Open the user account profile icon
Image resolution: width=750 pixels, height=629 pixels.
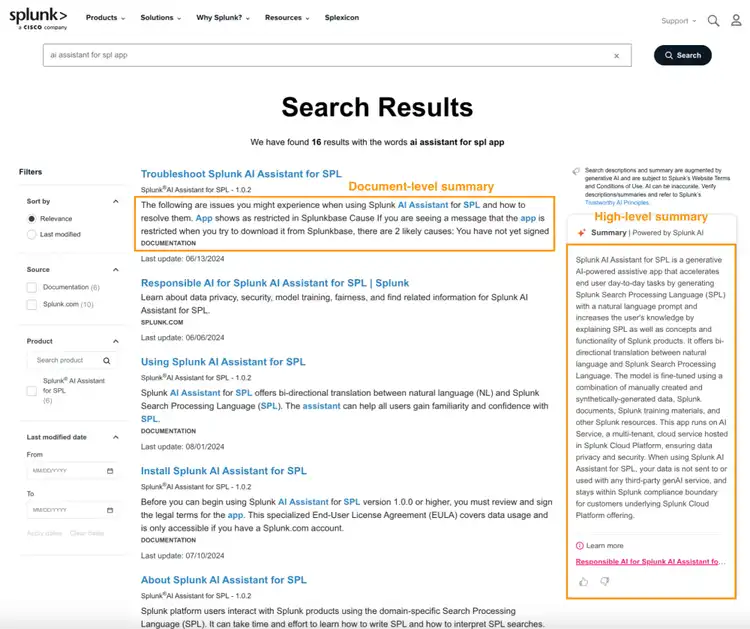(x=734, y=20)
